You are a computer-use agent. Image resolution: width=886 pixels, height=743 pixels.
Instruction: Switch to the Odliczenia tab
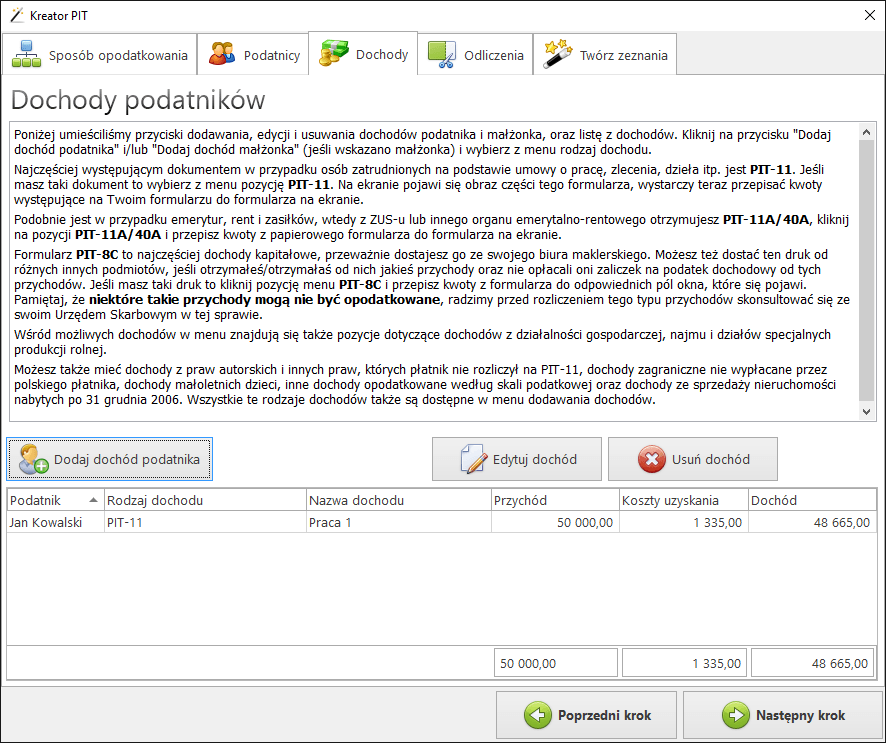click(x=476, y=55)
